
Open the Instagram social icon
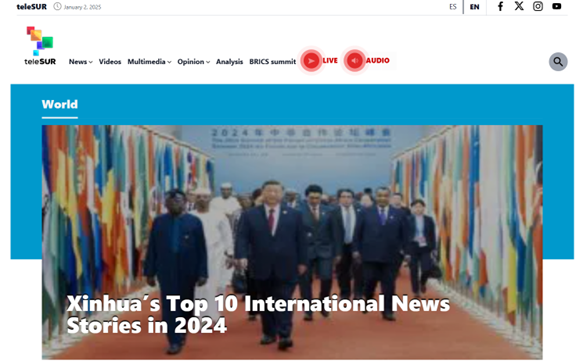tap(538, 6)
